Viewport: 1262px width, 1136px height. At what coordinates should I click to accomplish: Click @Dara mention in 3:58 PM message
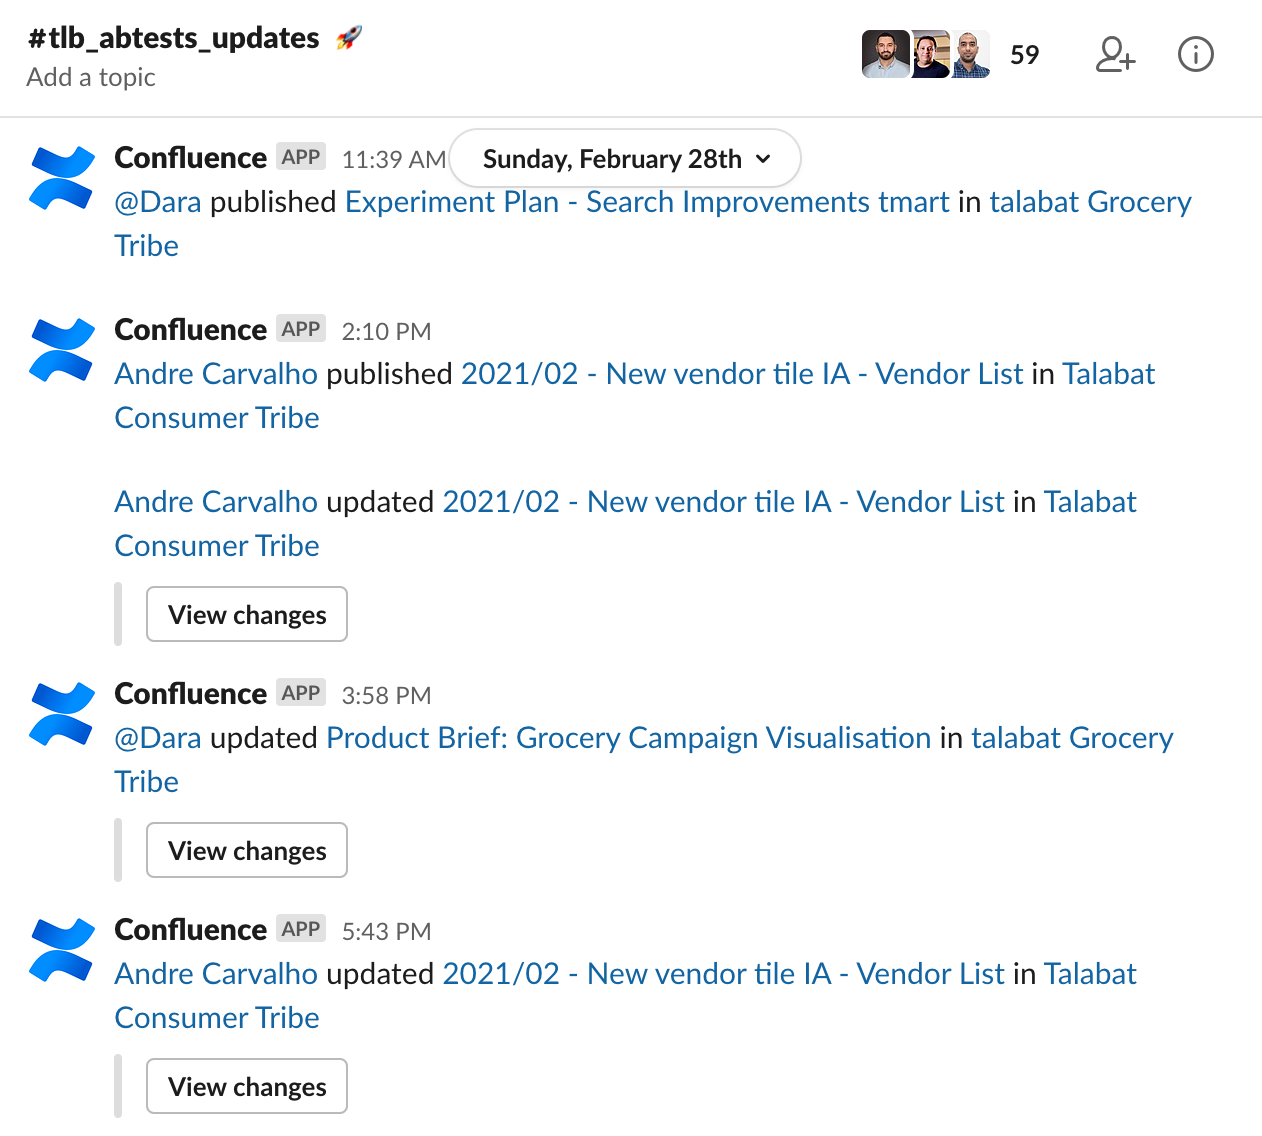click(158, 738)
